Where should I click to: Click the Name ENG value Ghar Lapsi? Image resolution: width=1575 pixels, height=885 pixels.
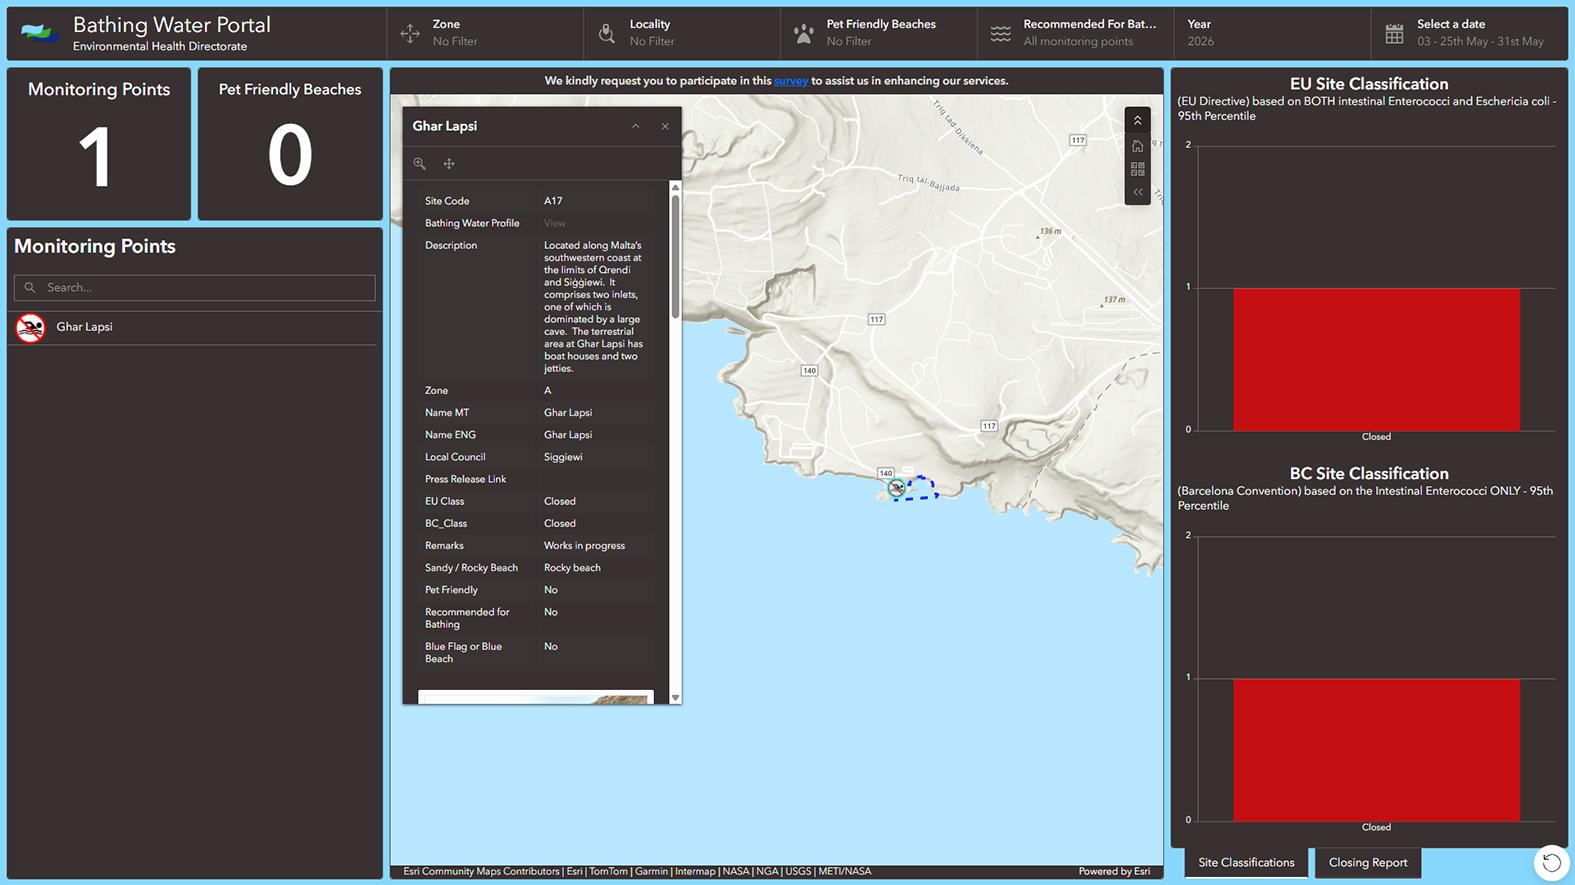coord(568,435)
